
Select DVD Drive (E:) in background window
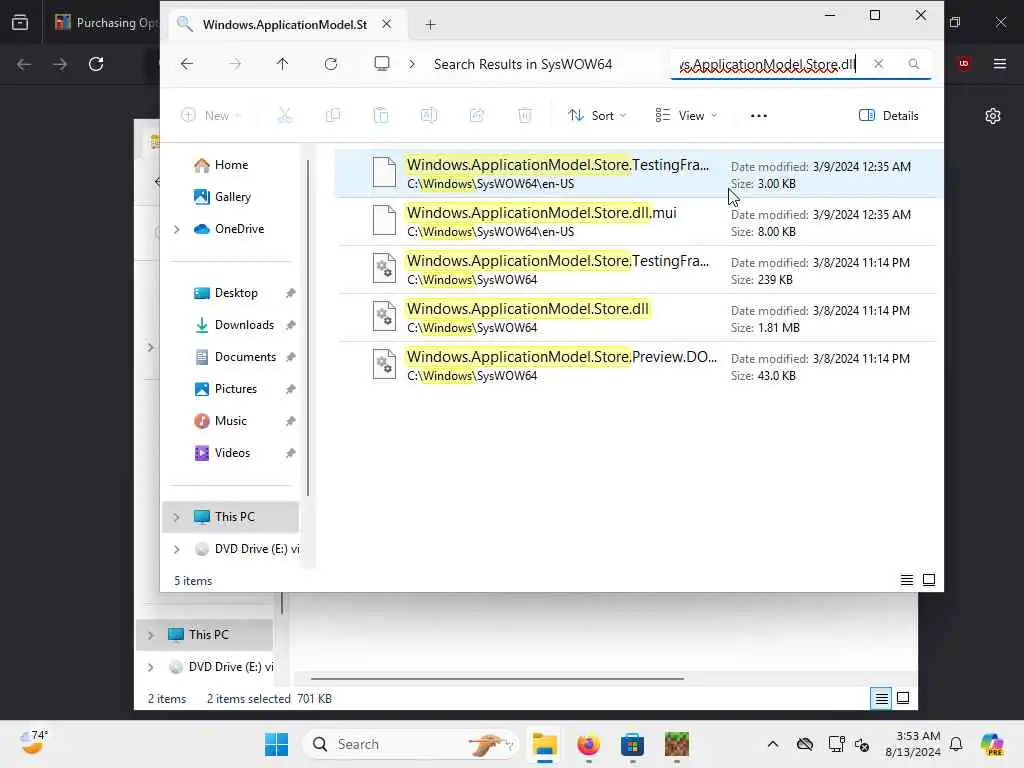point(221,667)
